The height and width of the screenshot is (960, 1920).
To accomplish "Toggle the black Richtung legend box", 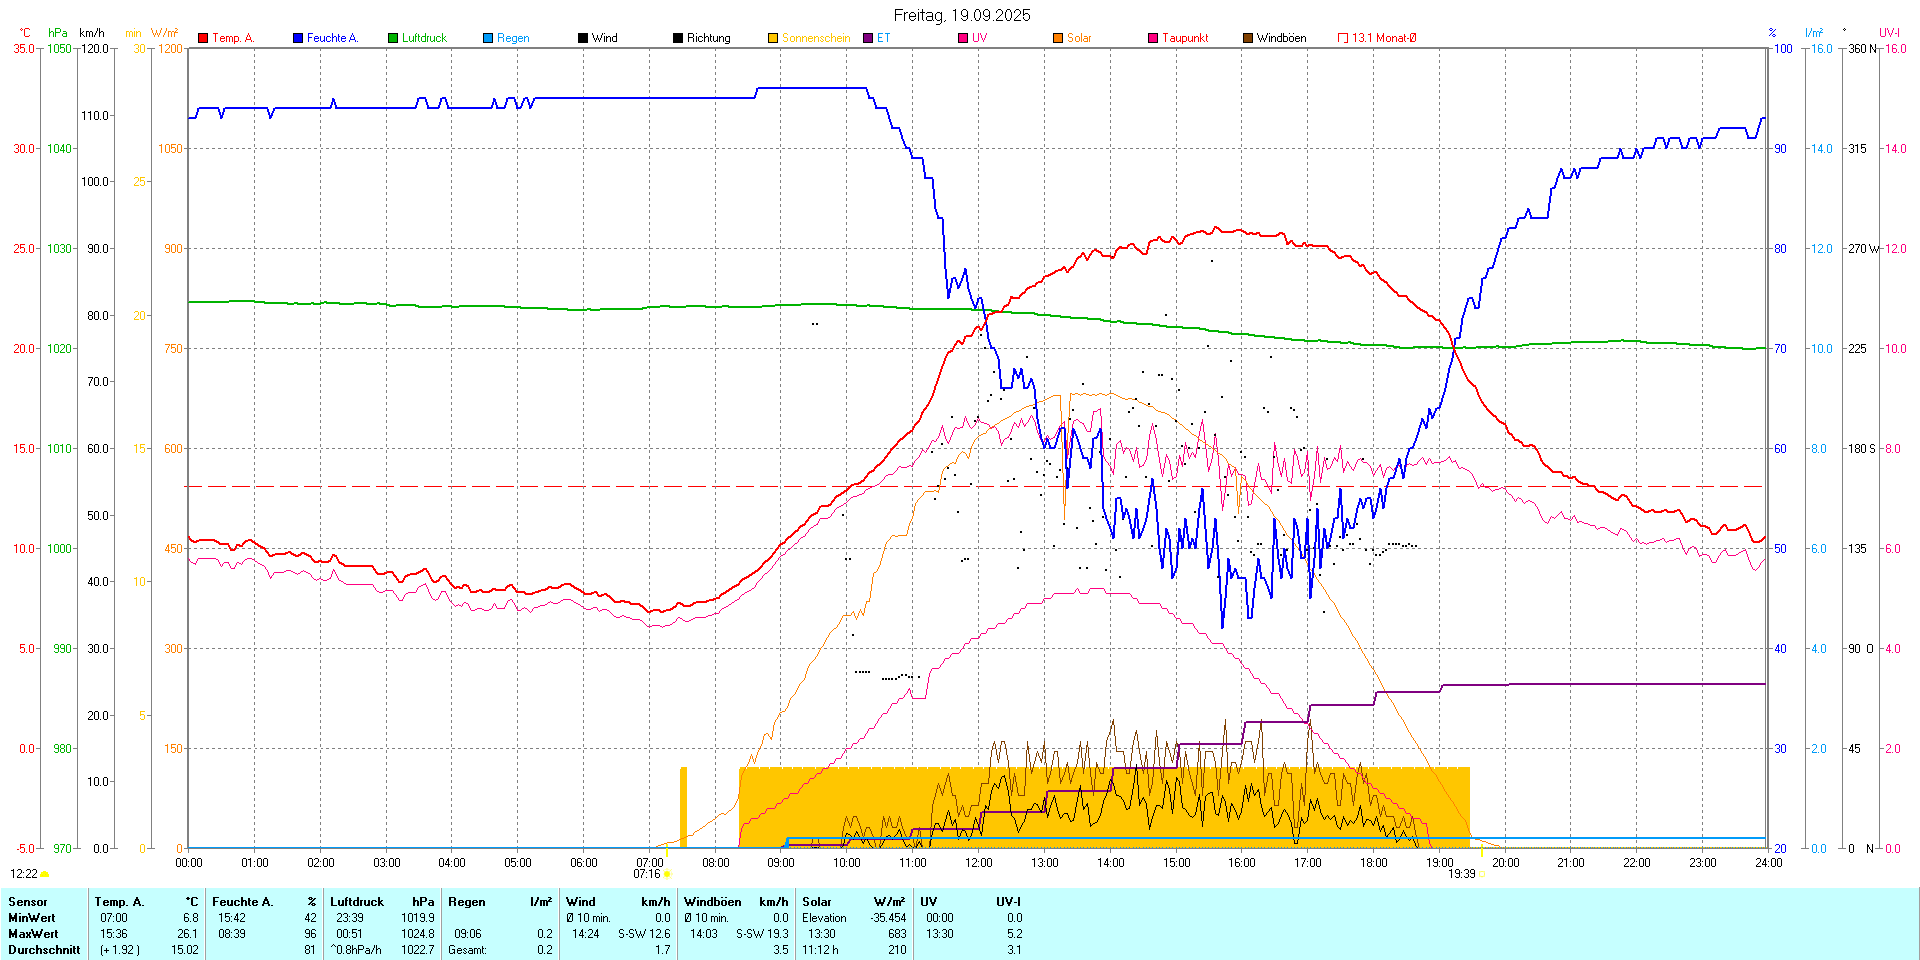I will click(x=678, y=38).
